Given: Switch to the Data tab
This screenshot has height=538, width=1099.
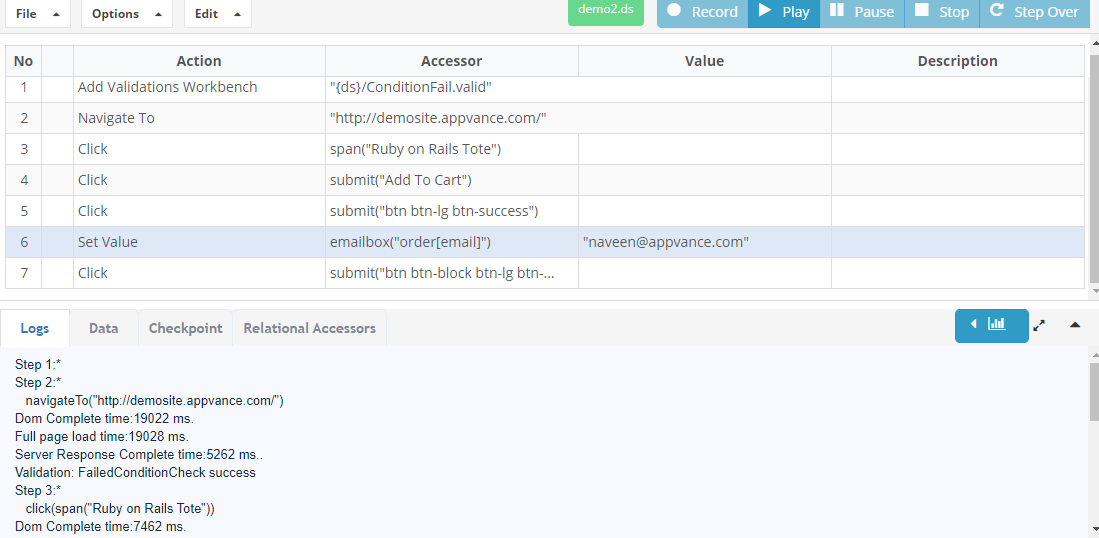Looking at the screenshot, I should [x=104, y=328].
